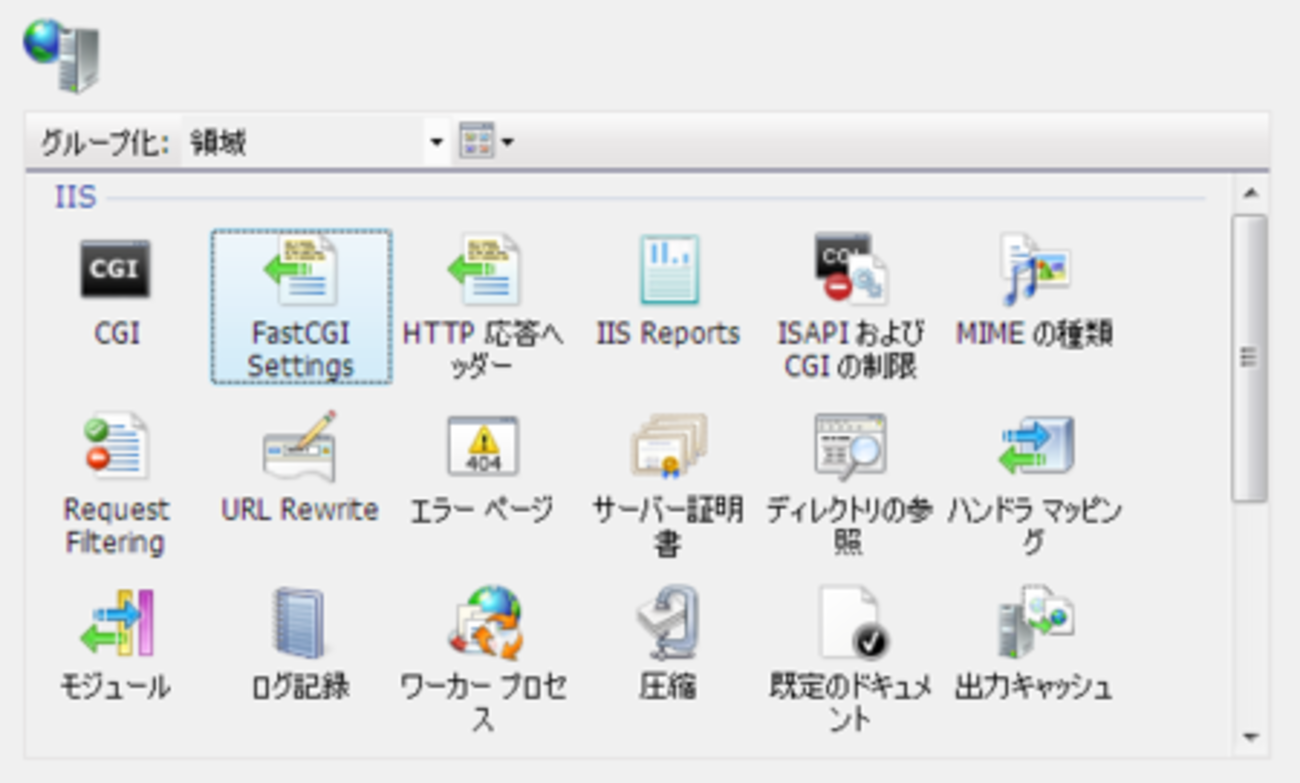
Task: Click the server globe icon at top
Action: (62, 55)
